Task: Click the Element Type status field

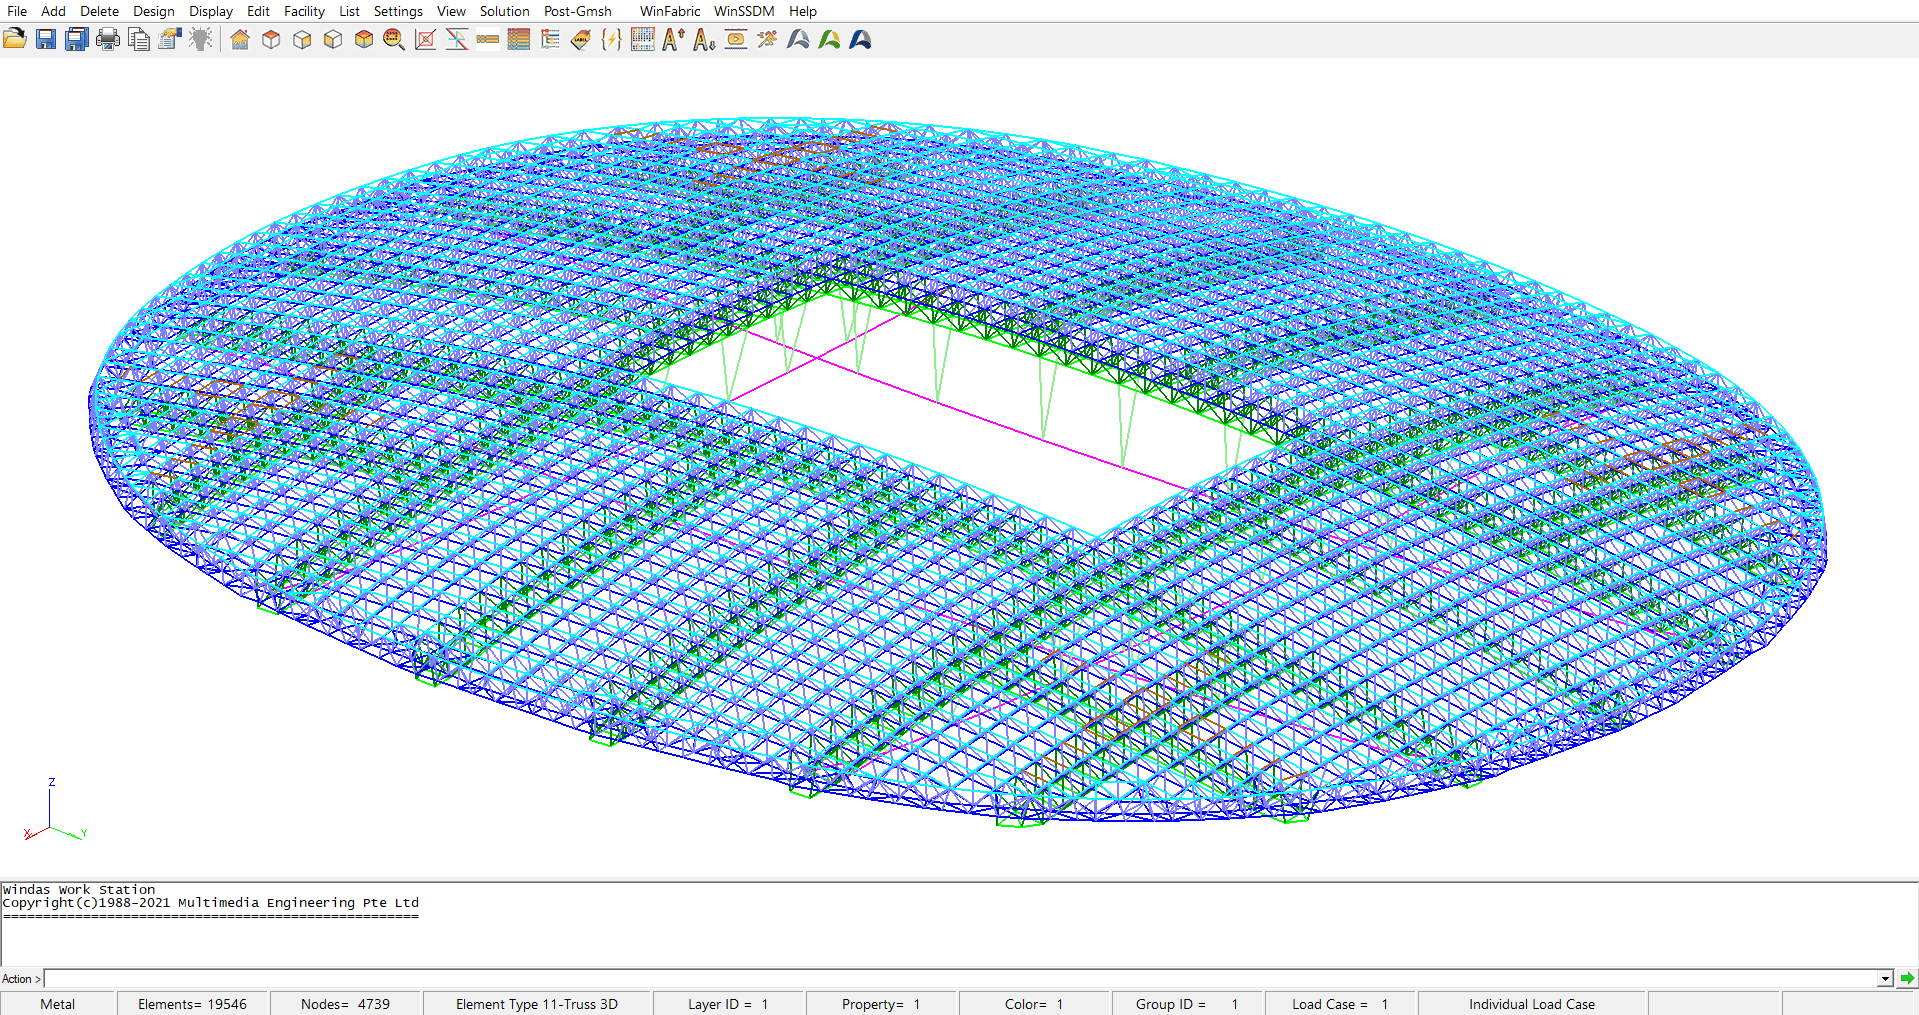Action: pyautogui.click(x=537, y=1004)
